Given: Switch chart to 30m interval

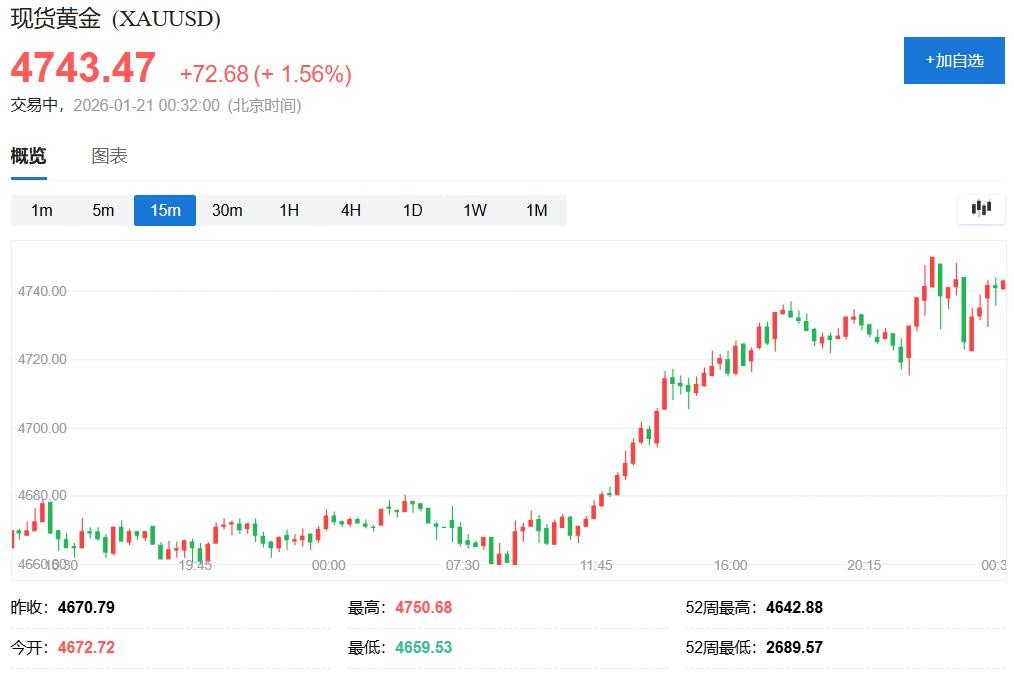Looking at the screenshot, I should (x=227, y=210).
